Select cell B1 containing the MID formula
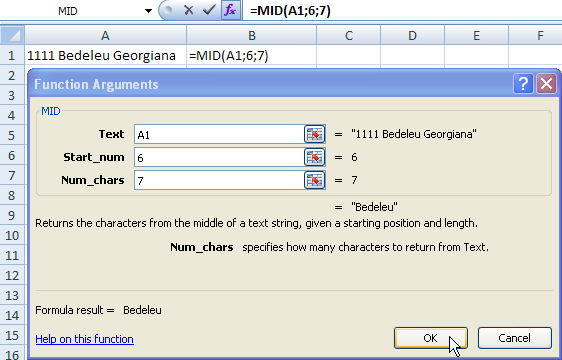The height and width of the screenshot is (360, 562). tap(252, 55)
